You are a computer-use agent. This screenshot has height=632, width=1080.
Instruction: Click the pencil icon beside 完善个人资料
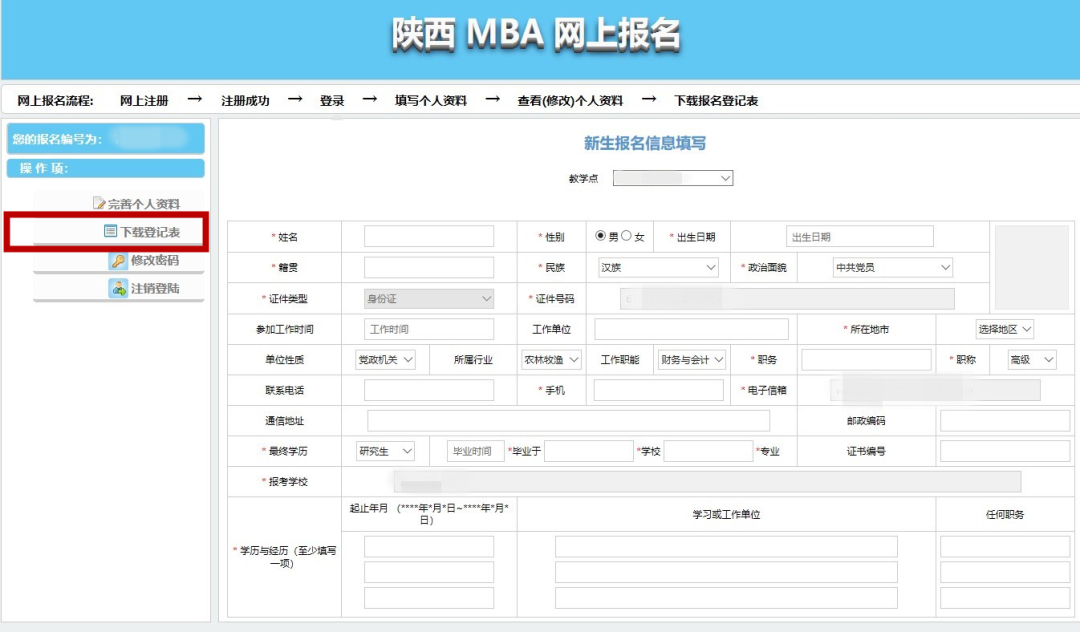coord(99,203)
